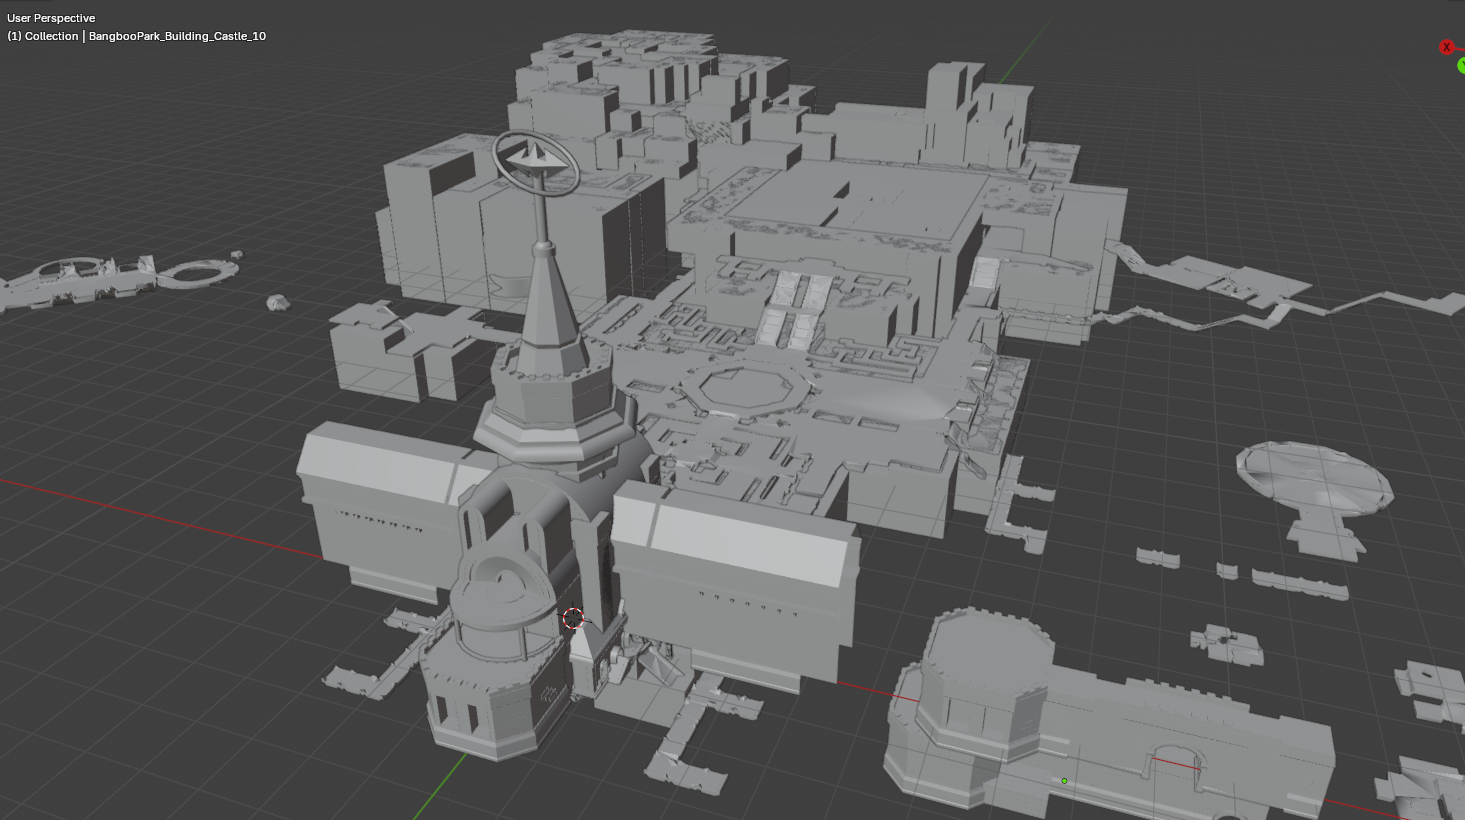
Task: Click the red X axis gizmo handle
Action: pos(1446,47)
